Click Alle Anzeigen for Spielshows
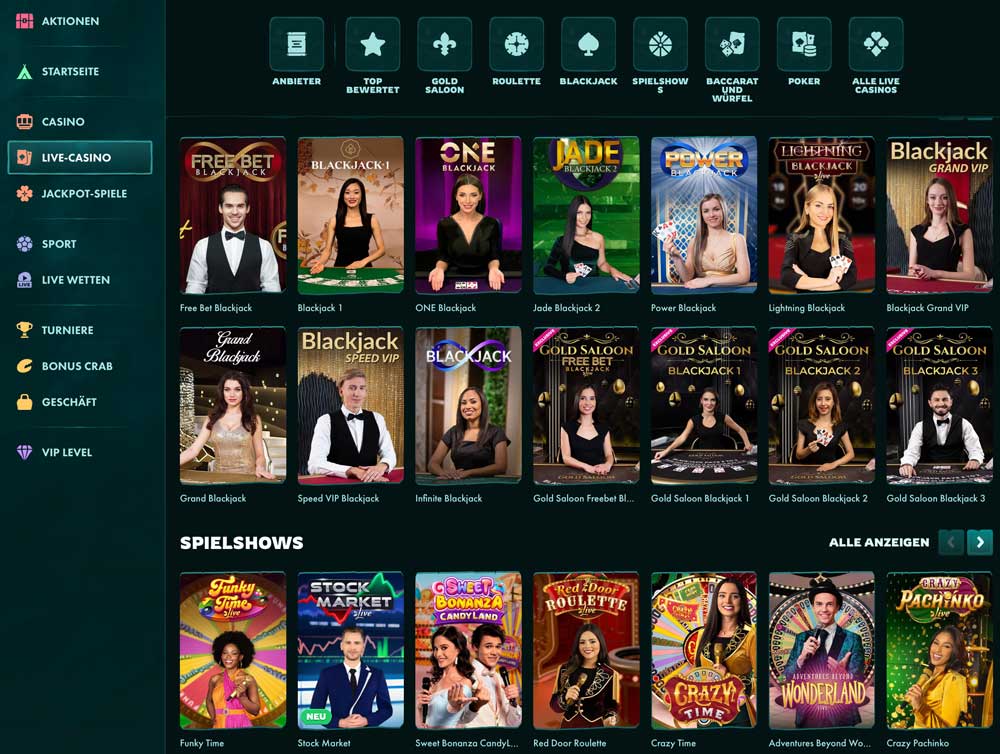Image resolution: width=1000 pixels, height=754 pixels. 879,542
